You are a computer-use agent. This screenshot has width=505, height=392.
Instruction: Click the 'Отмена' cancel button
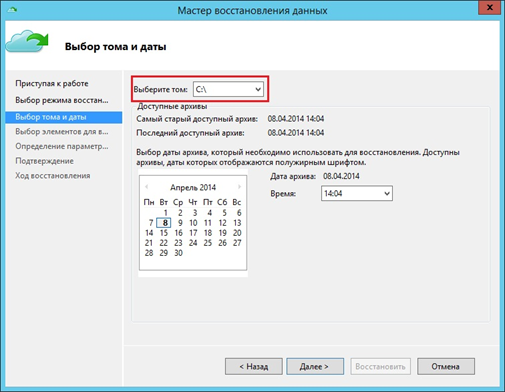(x=446, y=366)
